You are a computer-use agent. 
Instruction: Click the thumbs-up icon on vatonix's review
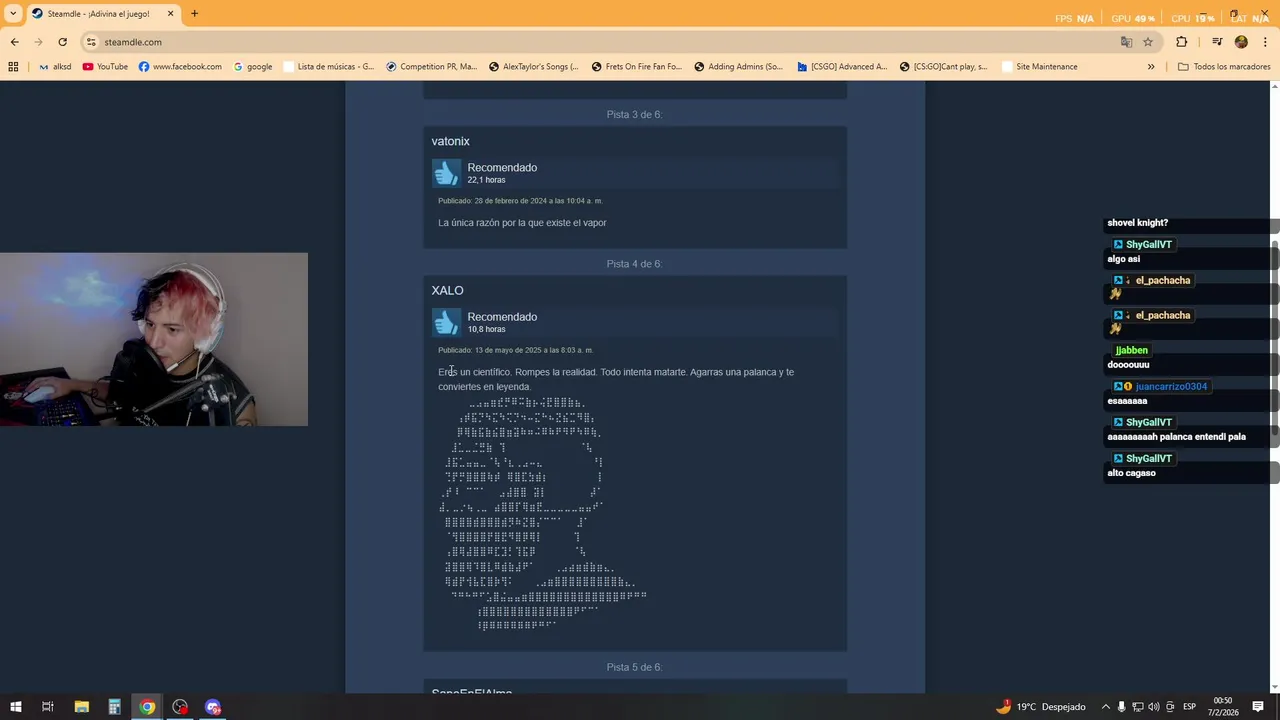pyautogui.click(x=446, y=173)
